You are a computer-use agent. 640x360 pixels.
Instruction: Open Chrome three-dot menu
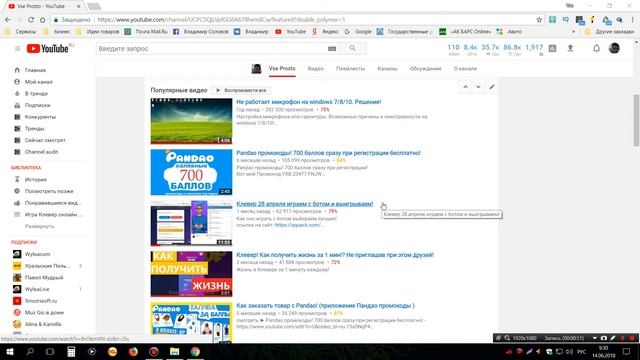(632, 20)
